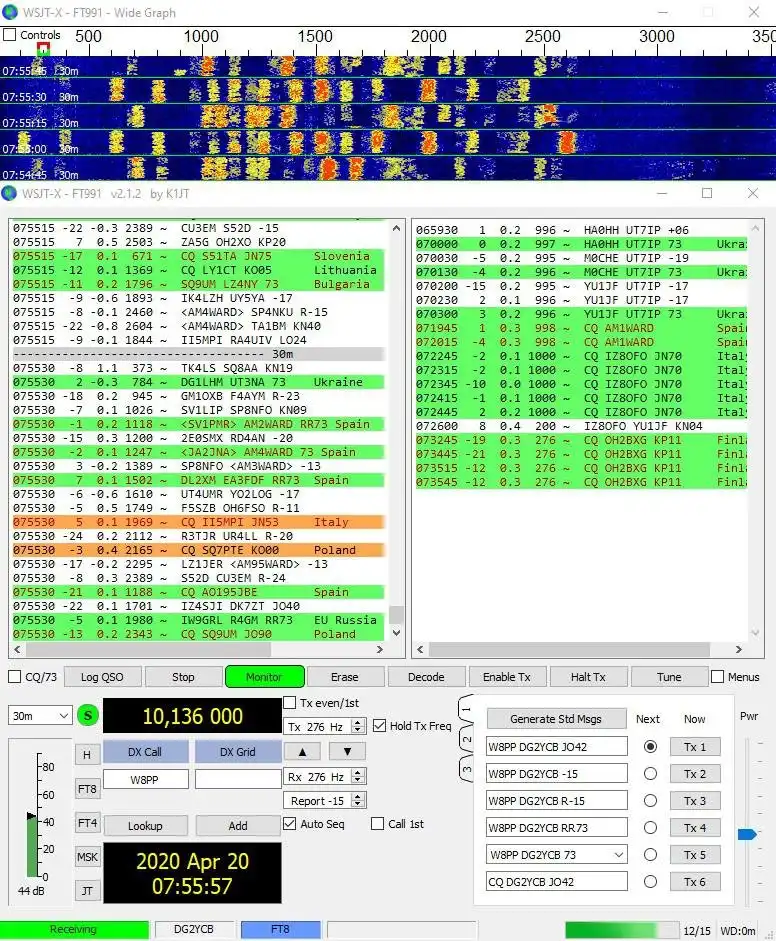
Task: Click Erase to clear decodes
Action: [x=344, y=677]
